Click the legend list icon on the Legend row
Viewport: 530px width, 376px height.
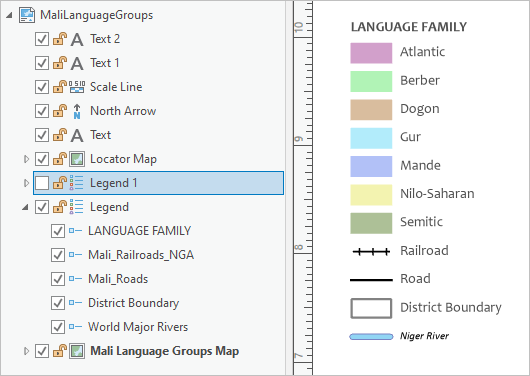click(76, 207)
